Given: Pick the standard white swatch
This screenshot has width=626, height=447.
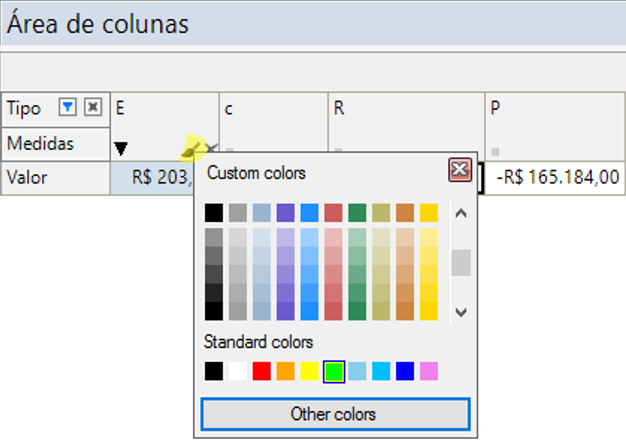Looking at the screenshot, I should pos(238,371).
